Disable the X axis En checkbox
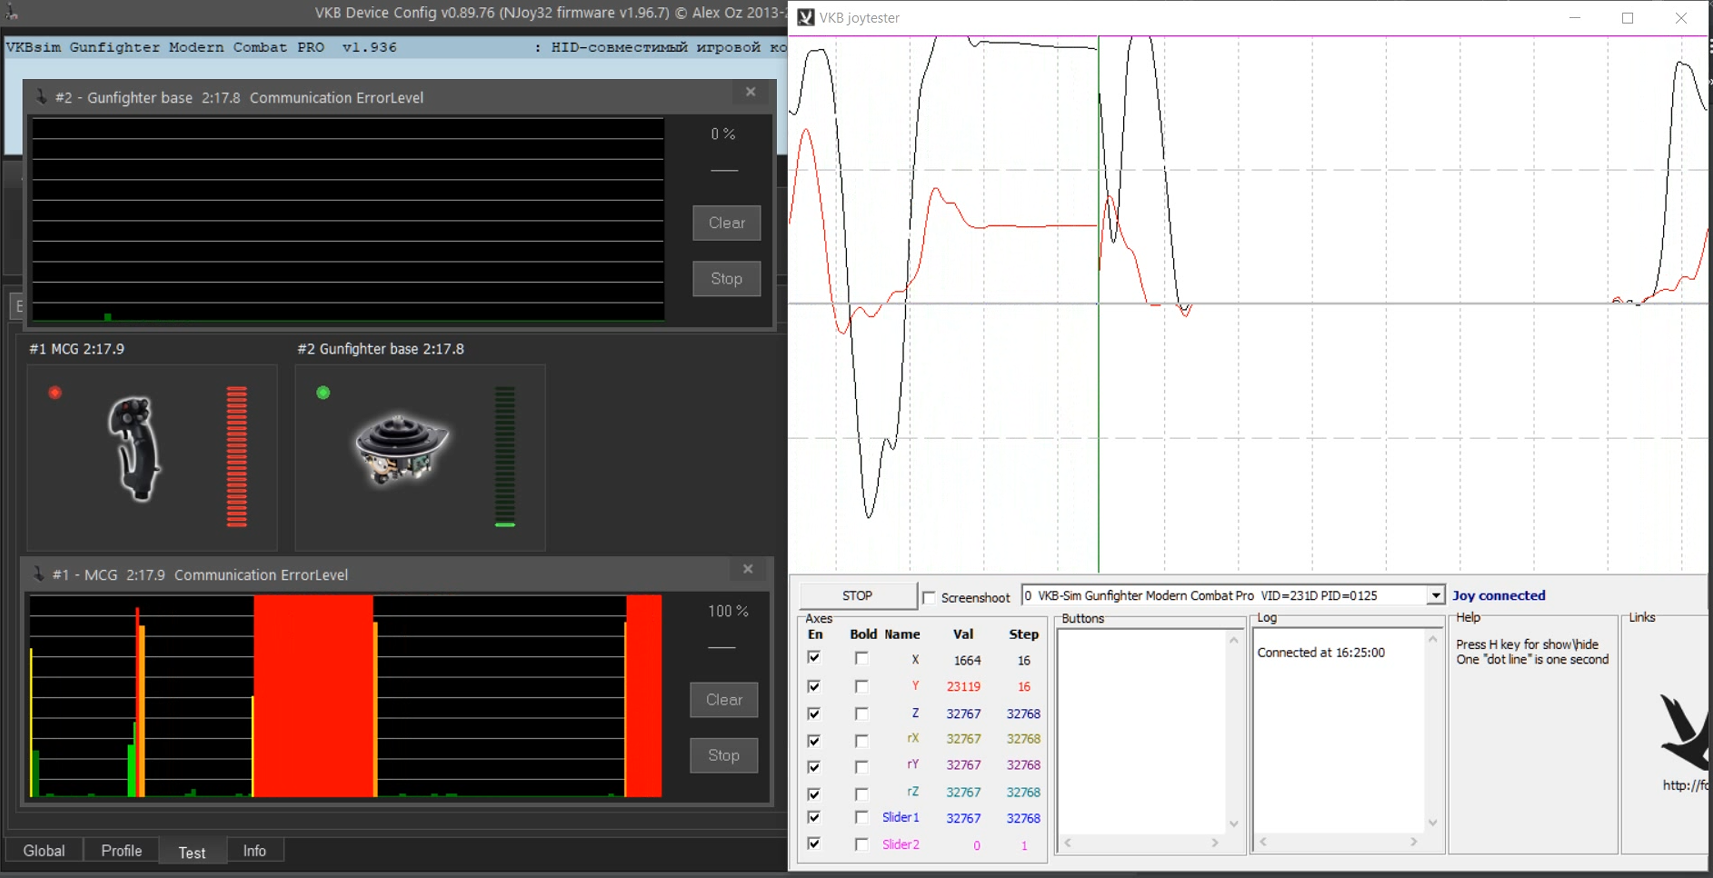 [x=814, y=658]
